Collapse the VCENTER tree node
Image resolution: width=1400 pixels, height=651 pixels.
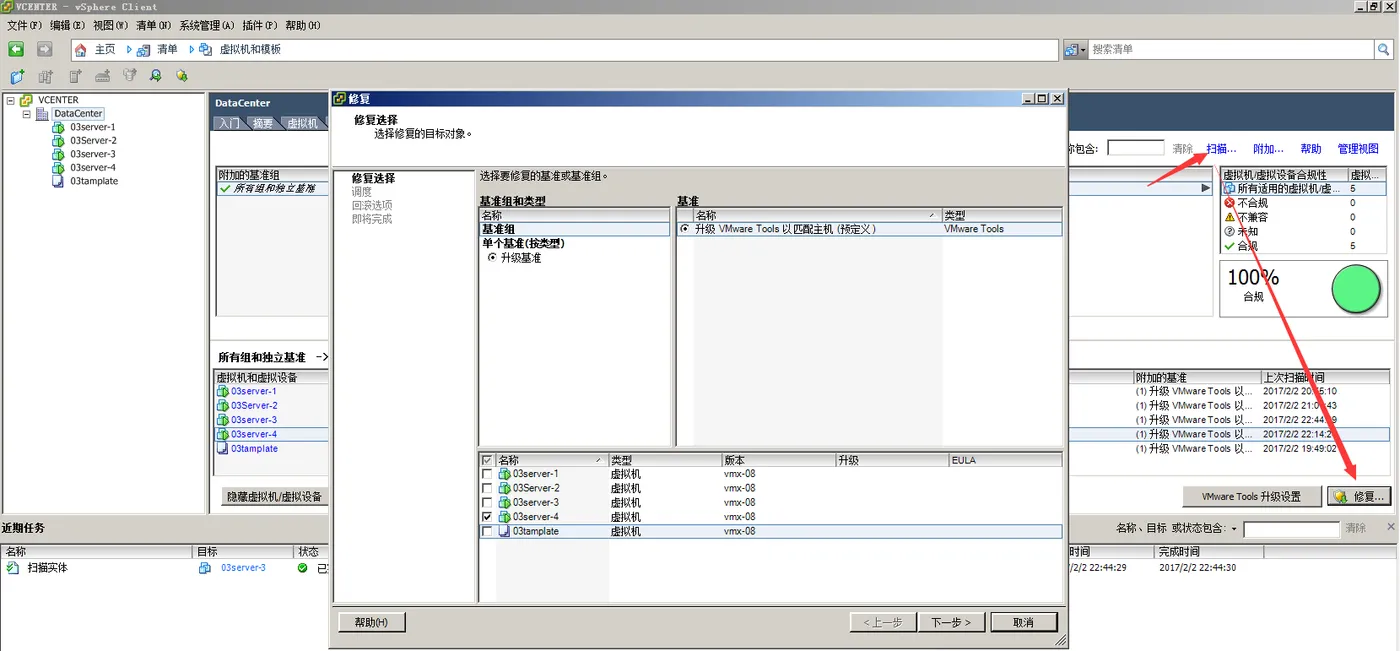[x=10, y=100]
